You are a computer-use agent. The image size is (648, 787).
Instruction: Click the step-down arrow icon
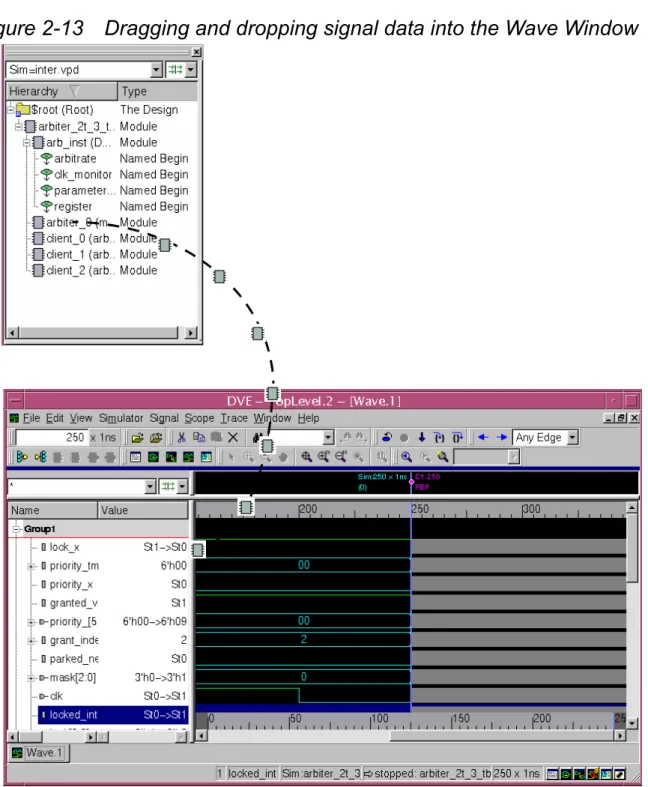[x=422, y=437]
